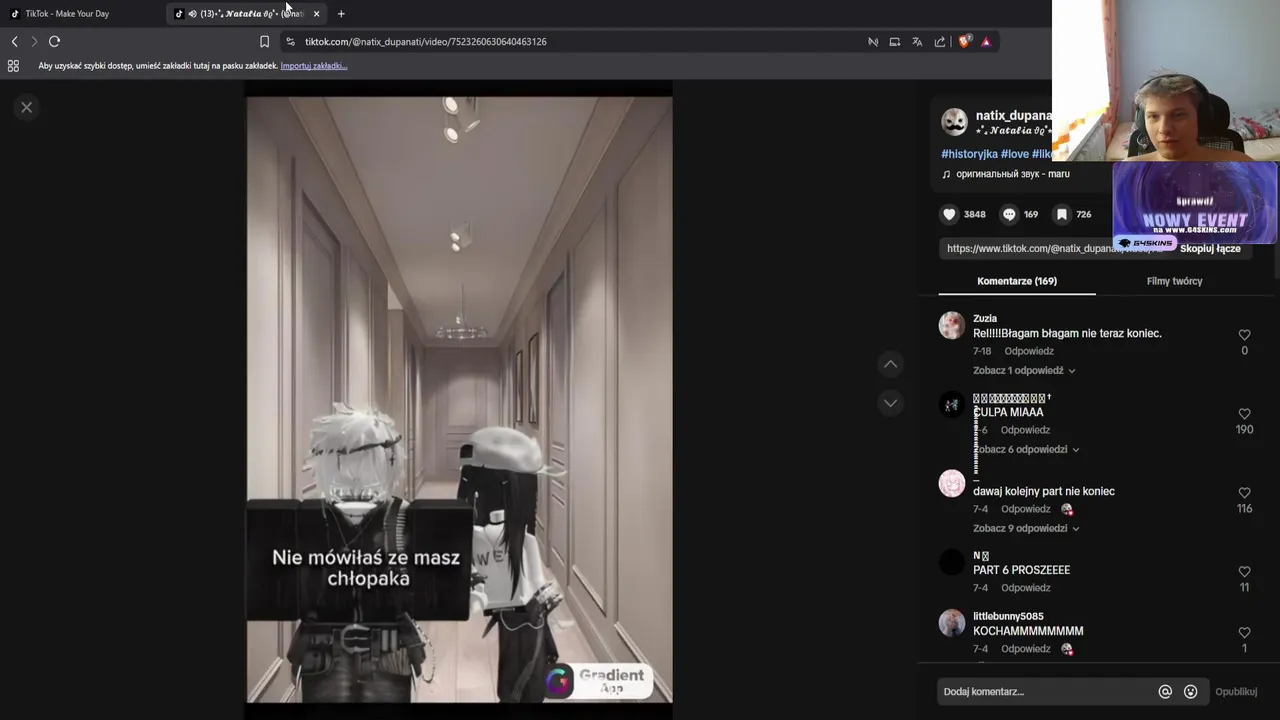Open comments using the bubble icon with 169

[1009, 214]
